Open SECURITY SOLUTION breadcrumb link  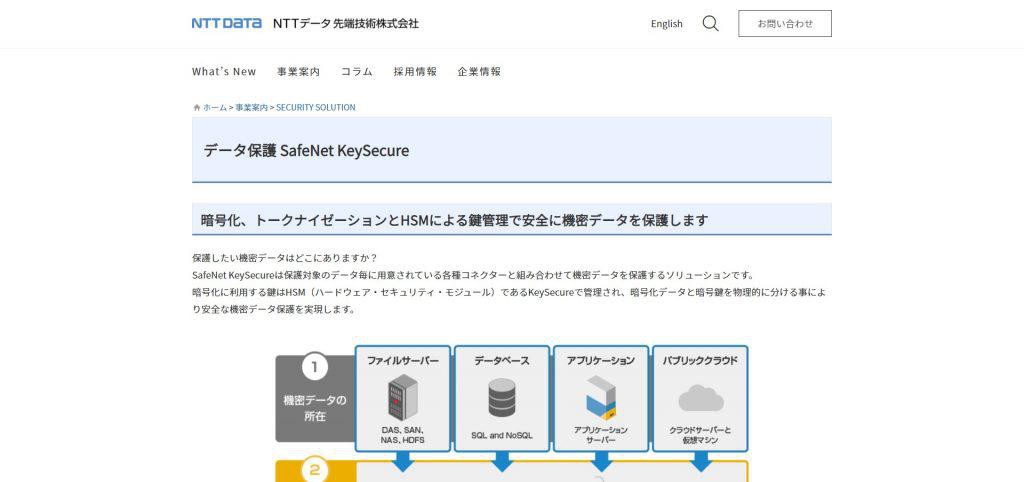click(316, 108)
